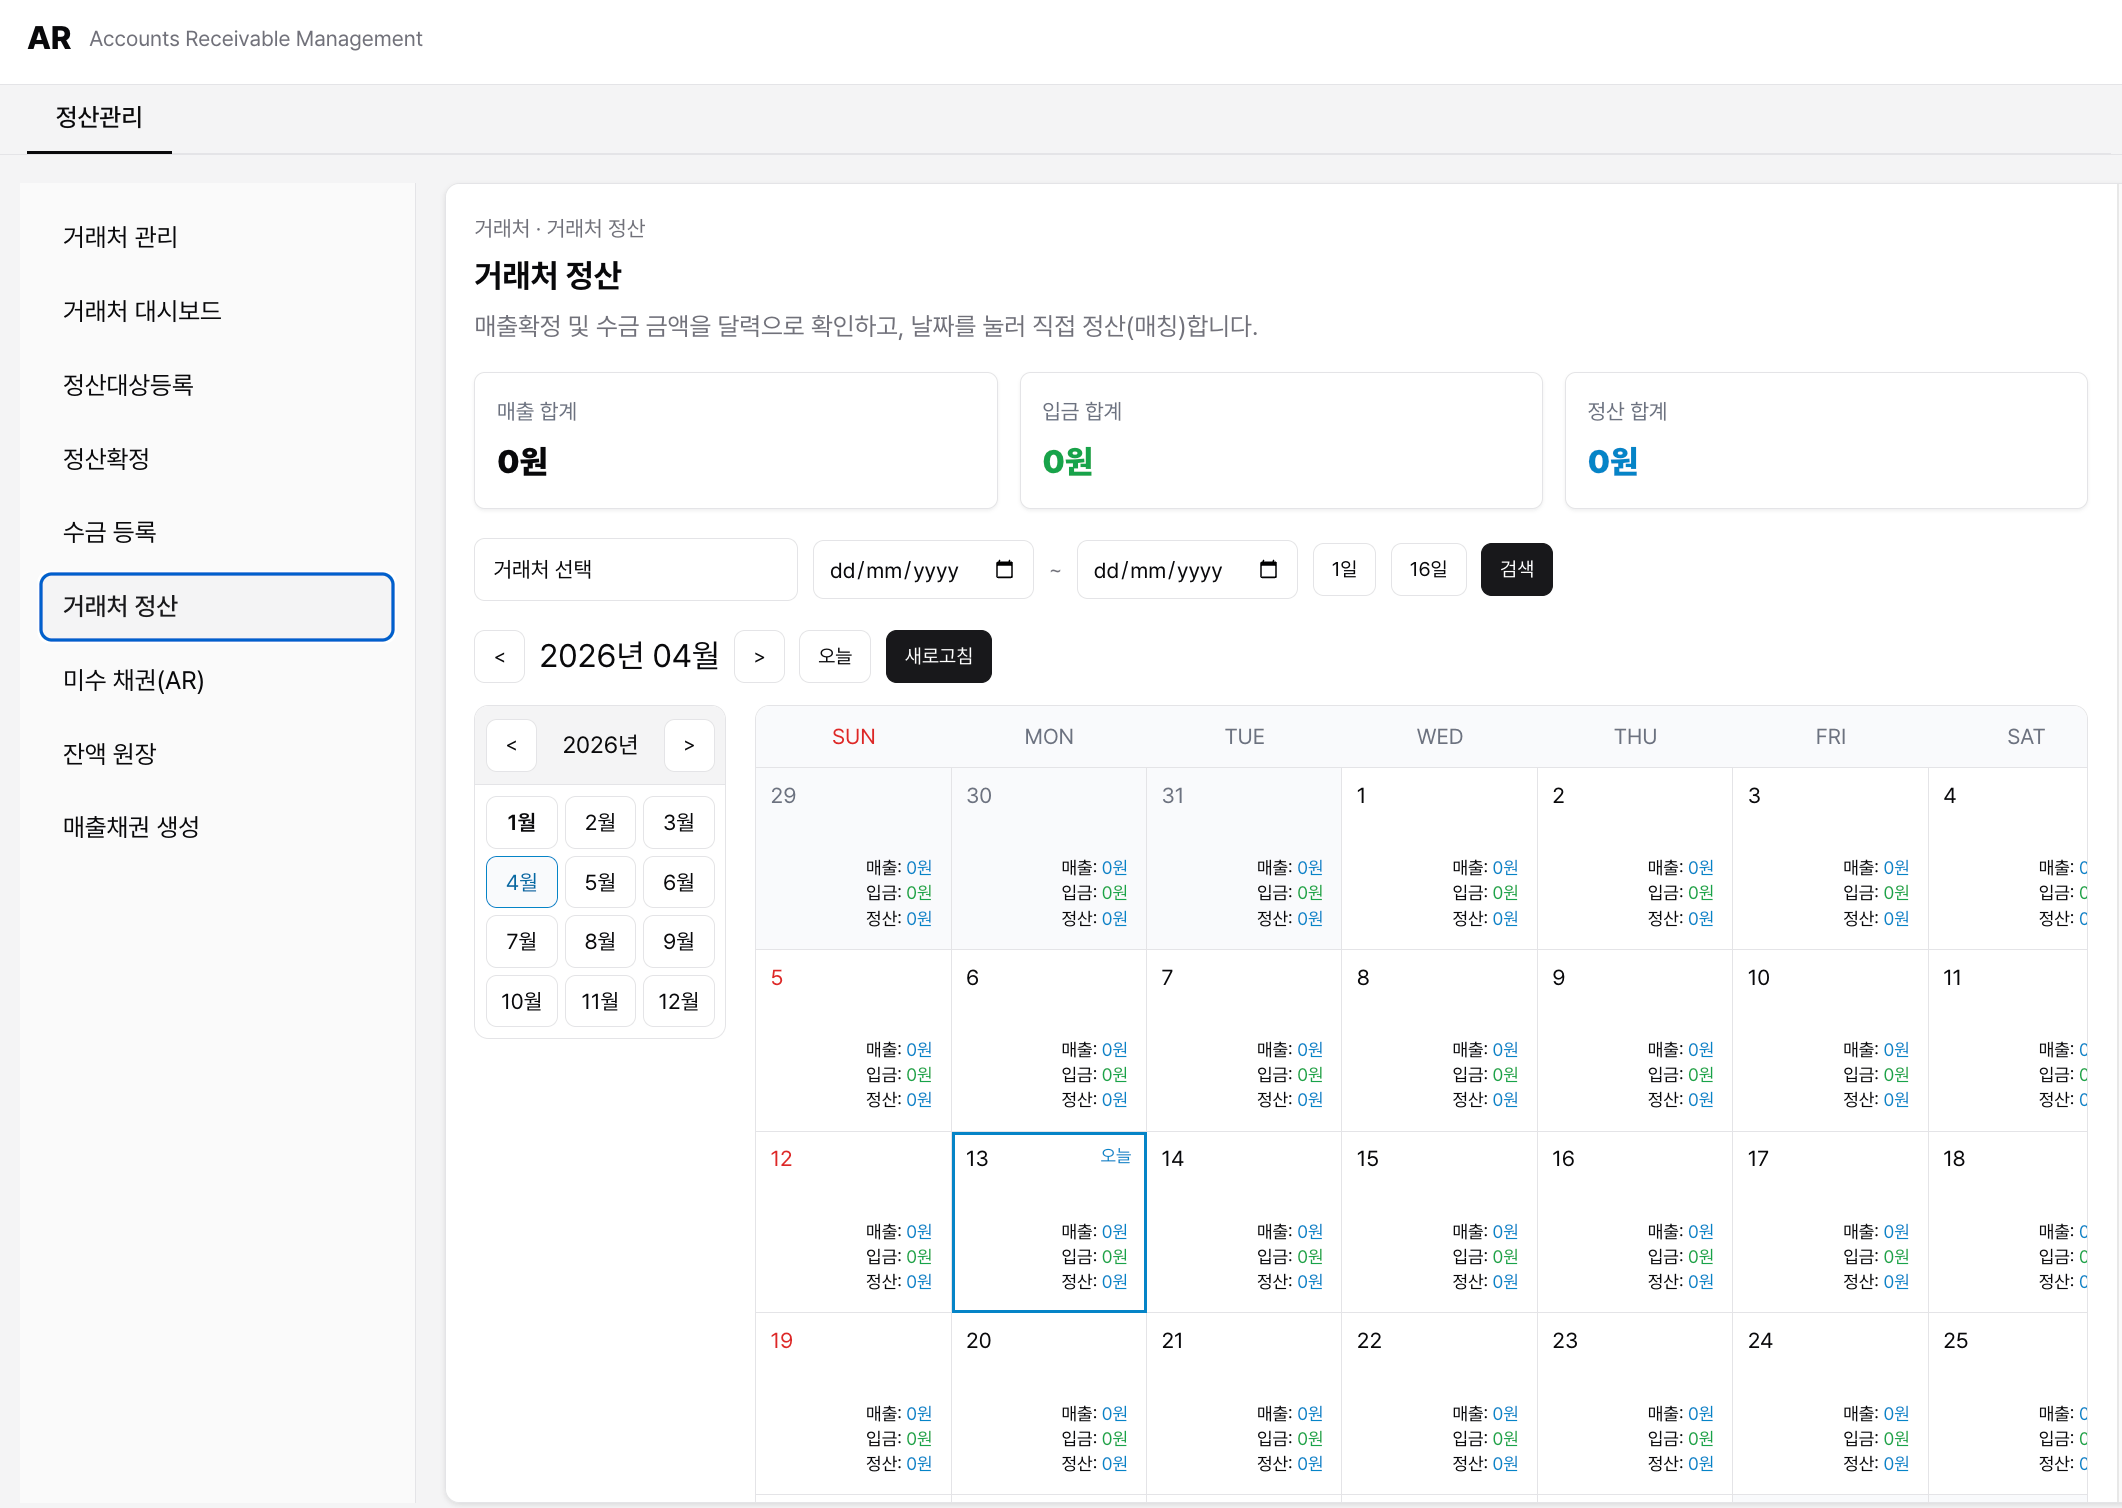Activate the 1월 month option
Viewport: 2122px width, 1508px height.
coord(521,822)
